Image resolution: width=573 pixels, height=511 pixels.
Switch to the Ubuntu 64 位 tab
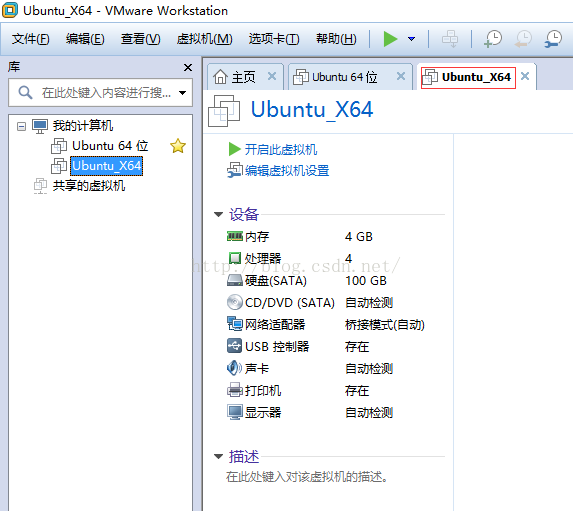tap(344, 77)
